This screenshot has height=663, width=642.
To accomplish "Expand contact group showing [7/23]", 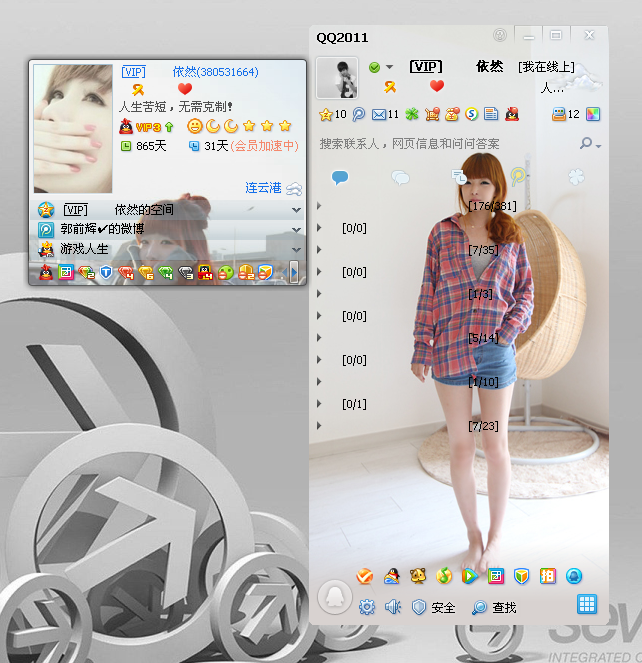I will pos(319,426).
